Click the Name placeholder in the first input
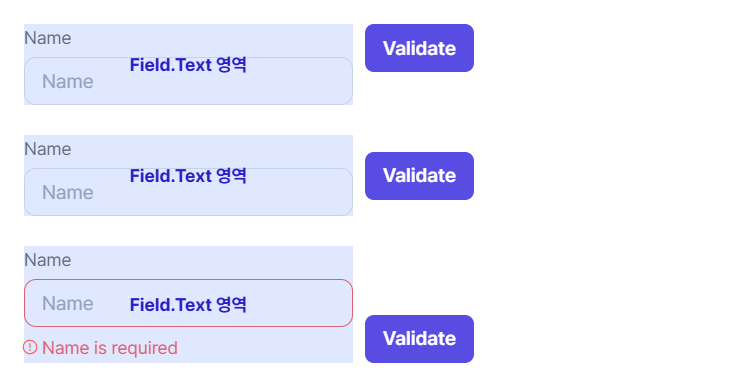Image resolution: width=750 pixels, height=387 pixels. coord(67,81)
